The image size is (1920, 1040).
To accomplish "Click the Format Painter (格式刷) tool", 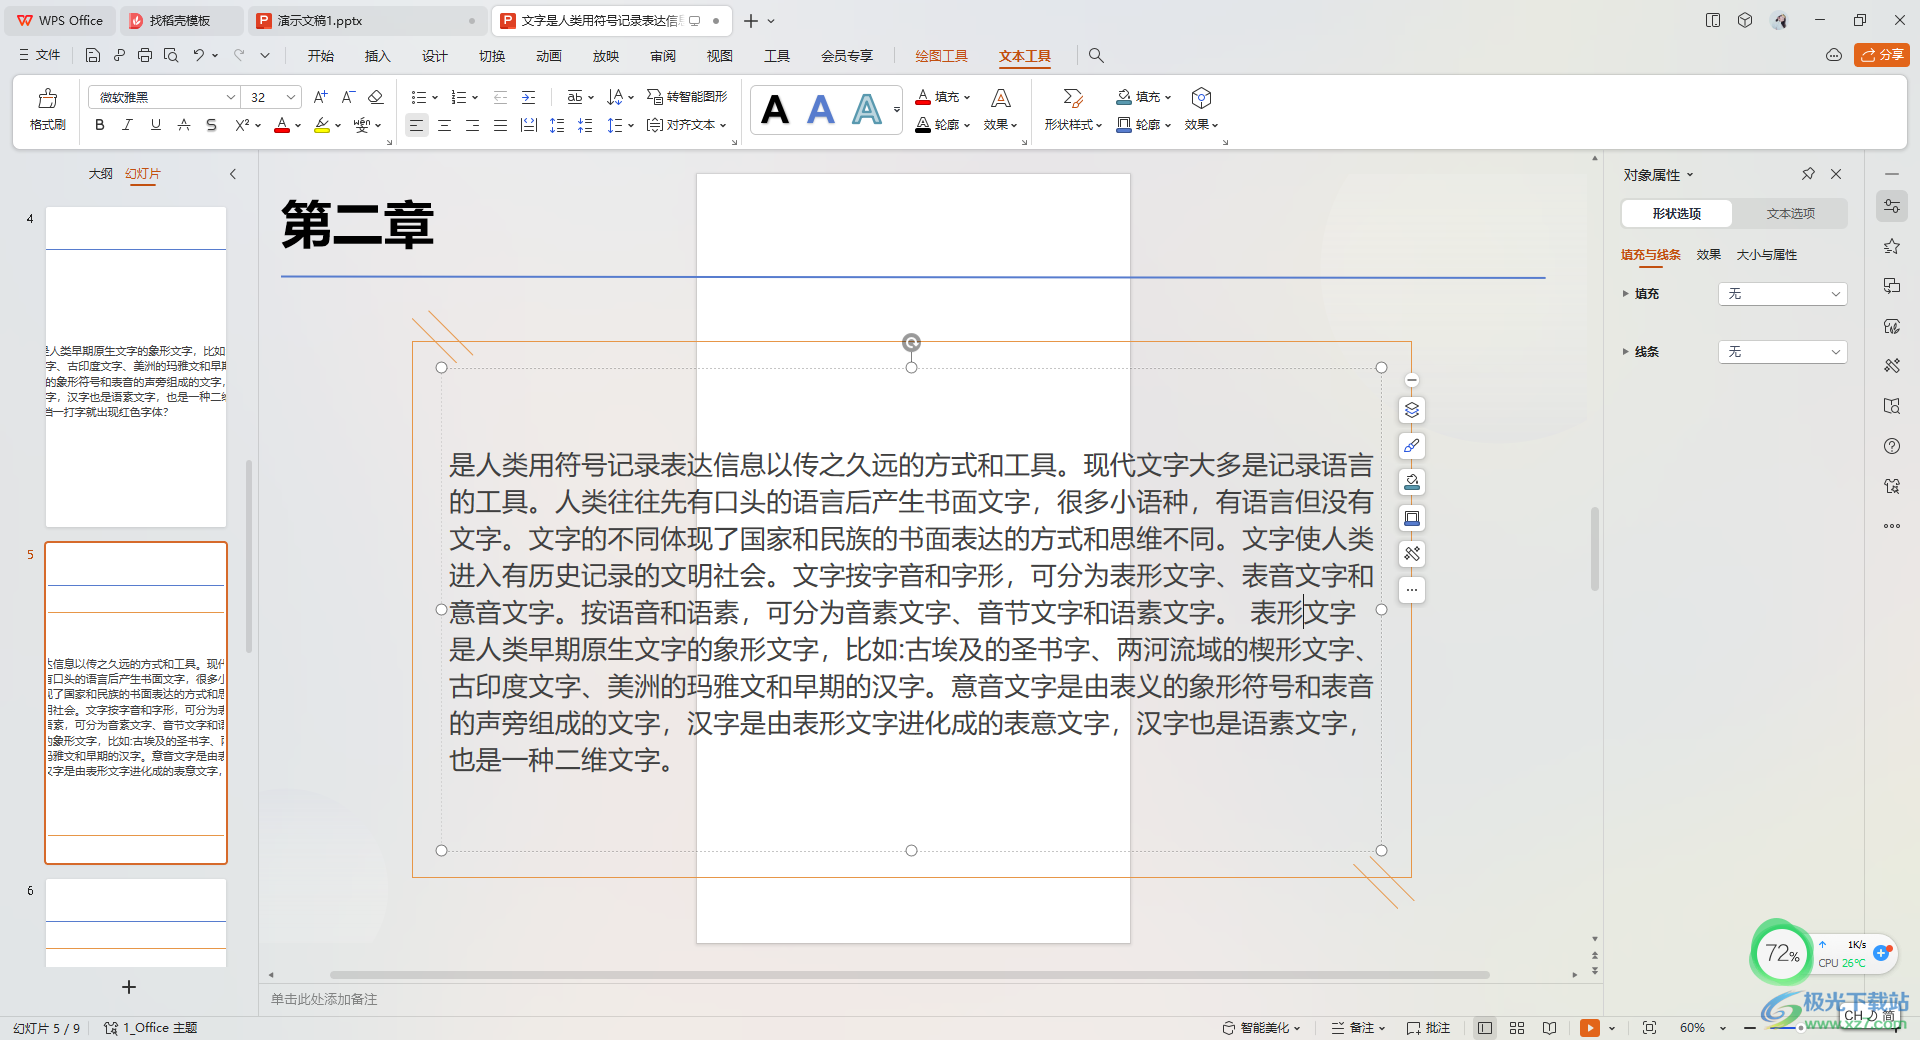I will pos(48,110).
